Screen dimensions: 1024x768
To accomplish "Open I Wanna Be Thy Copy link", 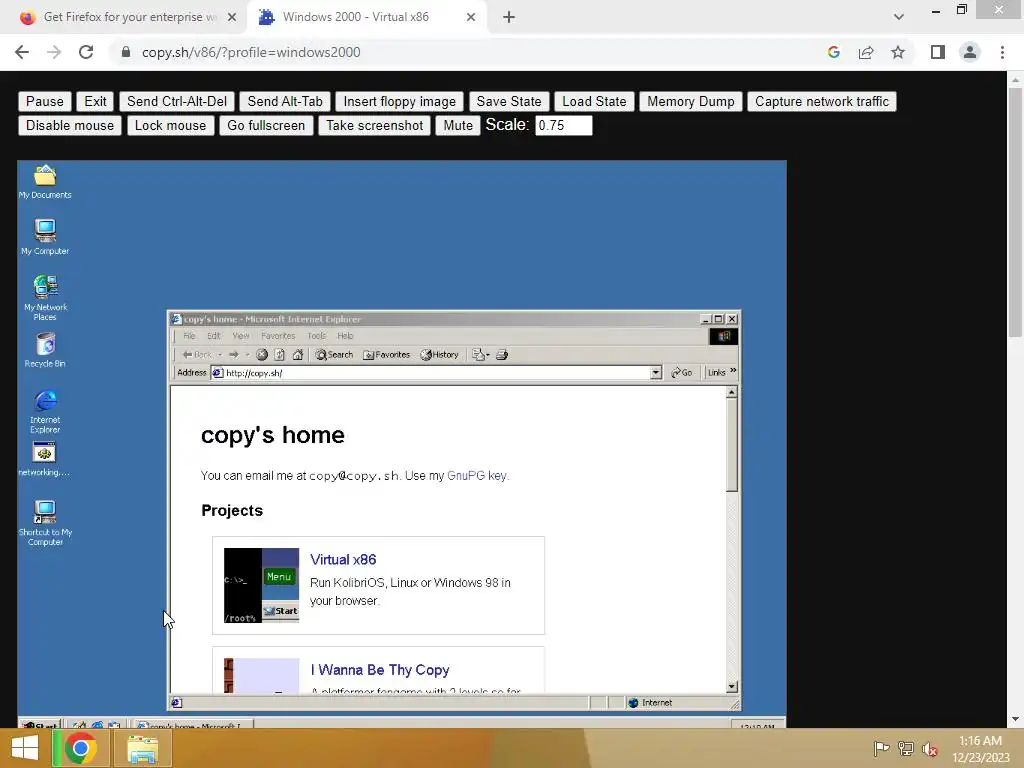I will [x=380, y=670].
